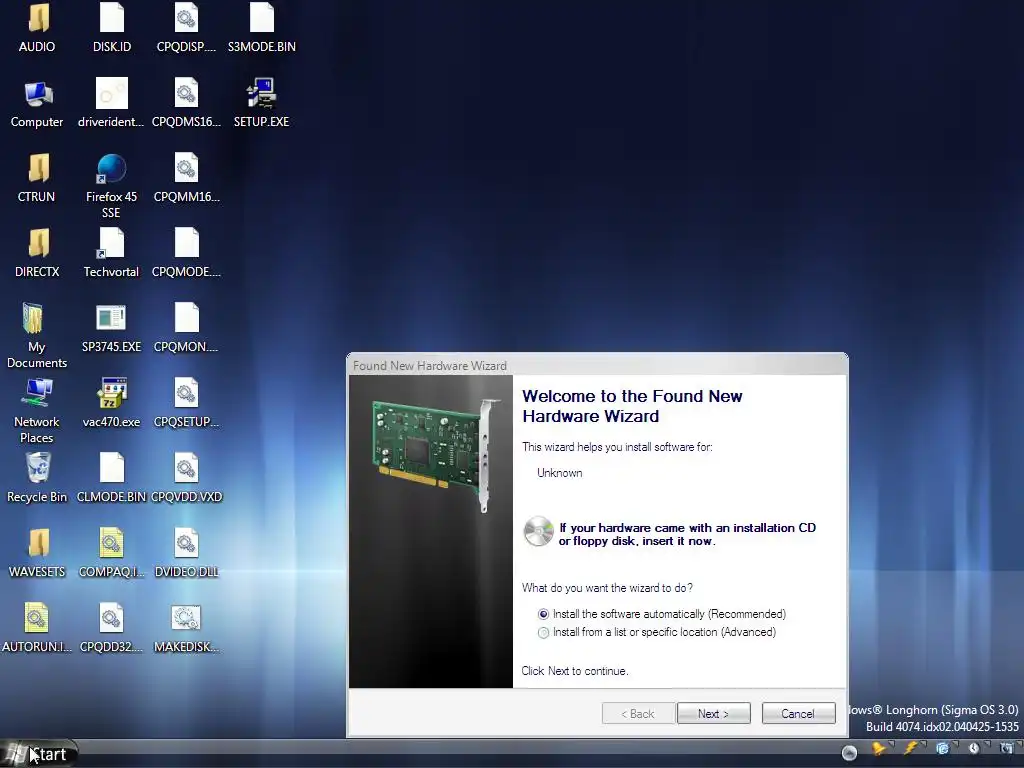Select the AUTORUN.I file icon
Image resolution: width=1024 pixels, height=768 pixels.
pos(37,618)
